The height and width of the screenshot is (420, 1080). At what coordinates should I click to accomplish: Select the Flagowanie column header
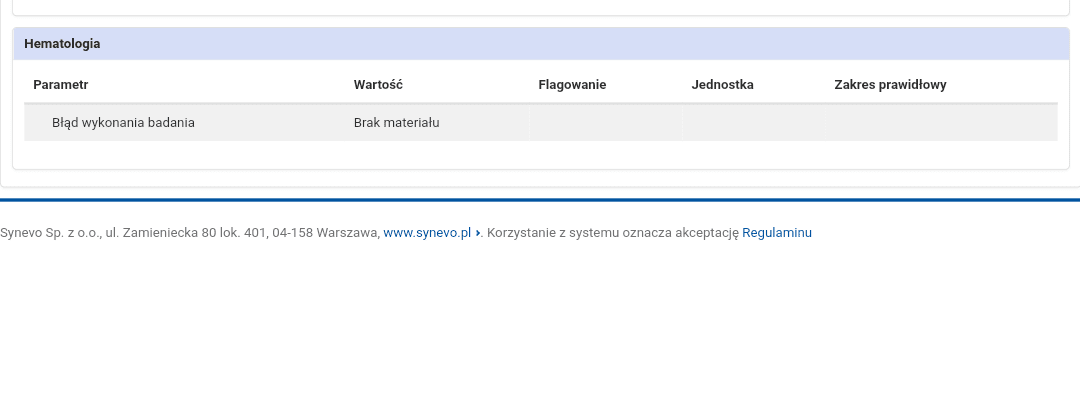click(x=572, y=85)
